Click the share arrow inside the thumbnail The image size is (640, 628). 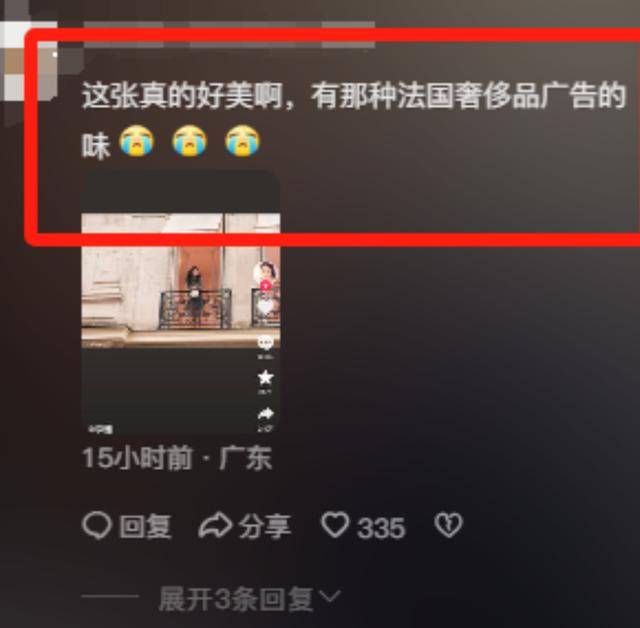pyautogui.click(x=265, y=414)
